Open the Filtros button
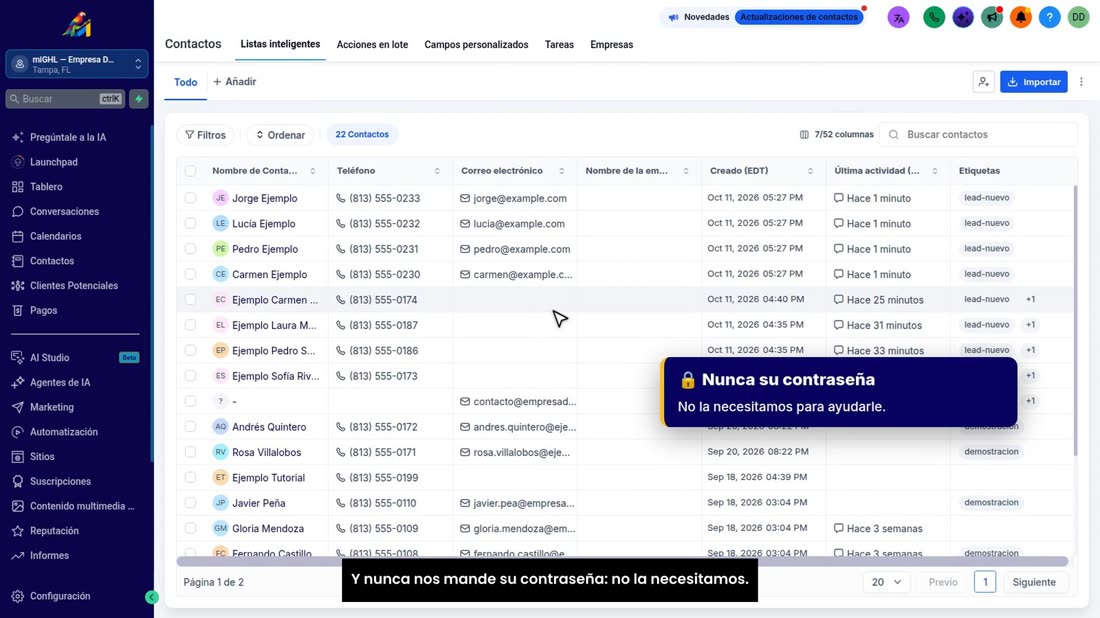 (x=206, y=135)
